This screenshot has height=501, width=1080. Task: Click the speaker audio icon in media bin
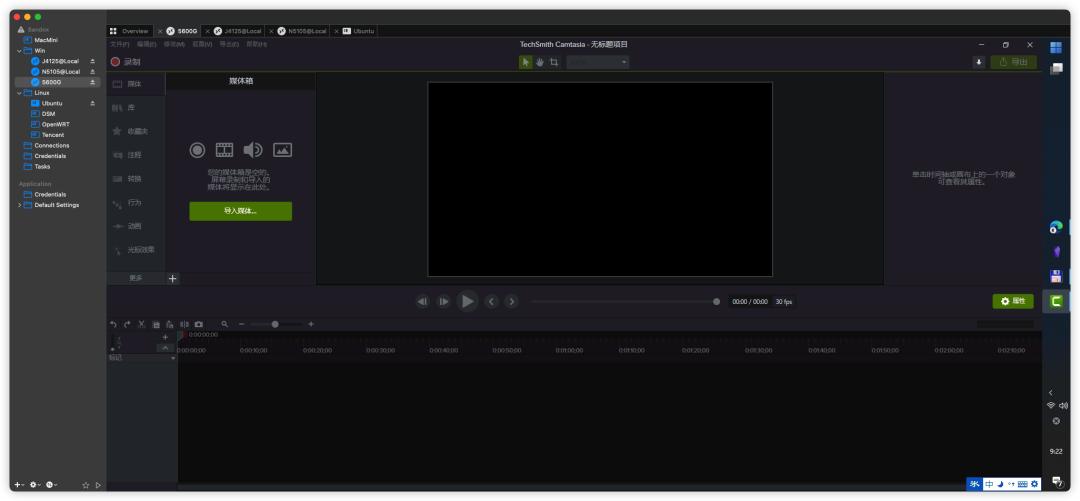pyautogui.click(x=253, y=150)
